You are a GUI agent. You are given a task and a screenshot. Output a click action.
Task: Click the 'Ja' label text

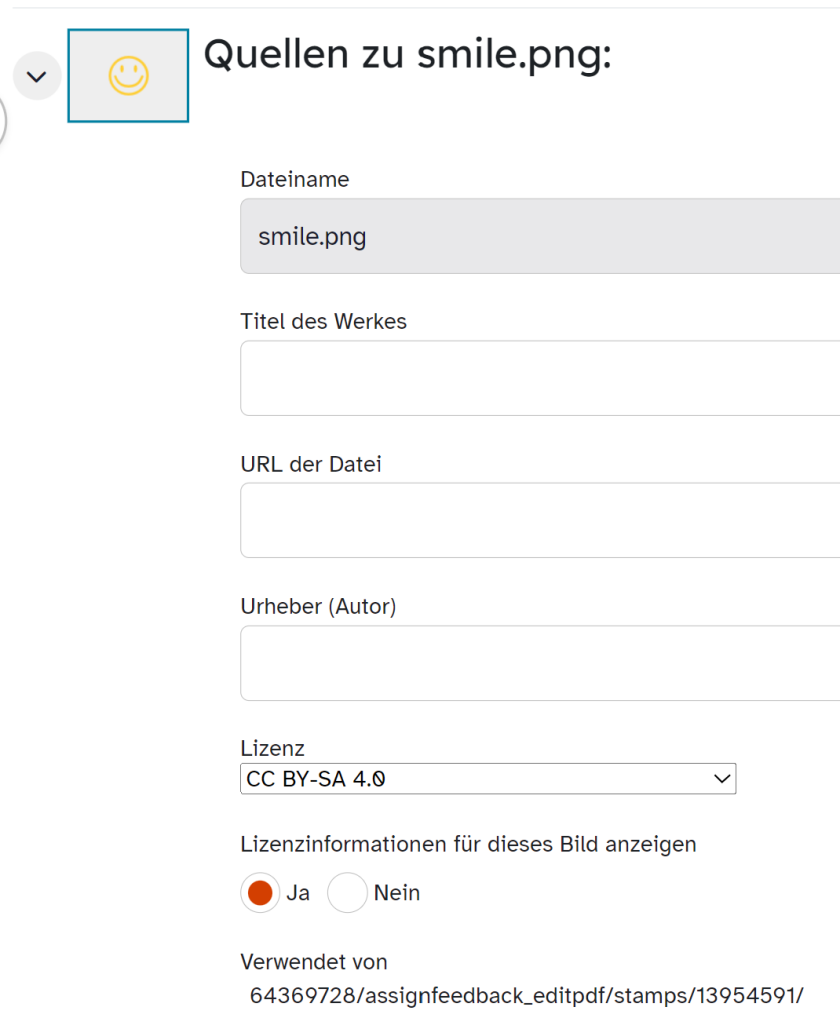point(298,893)
